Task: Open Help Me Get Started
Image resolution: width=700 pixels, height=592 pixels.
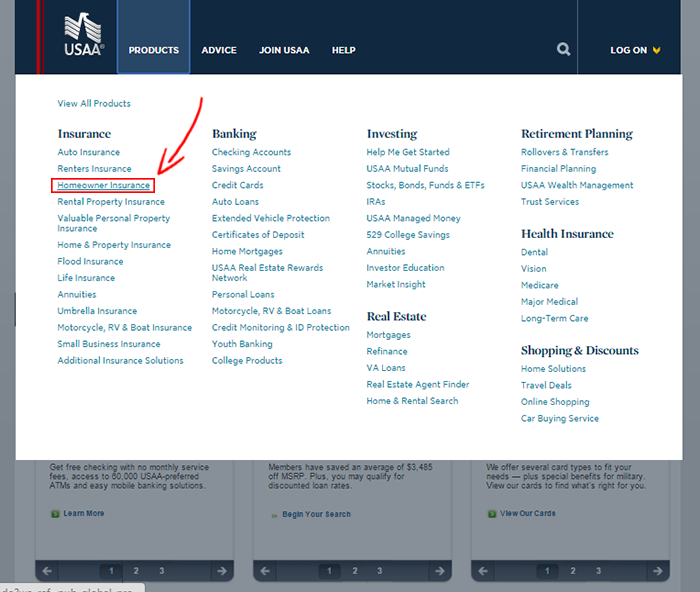Action: pyautogui.click(x=408, y=152)
